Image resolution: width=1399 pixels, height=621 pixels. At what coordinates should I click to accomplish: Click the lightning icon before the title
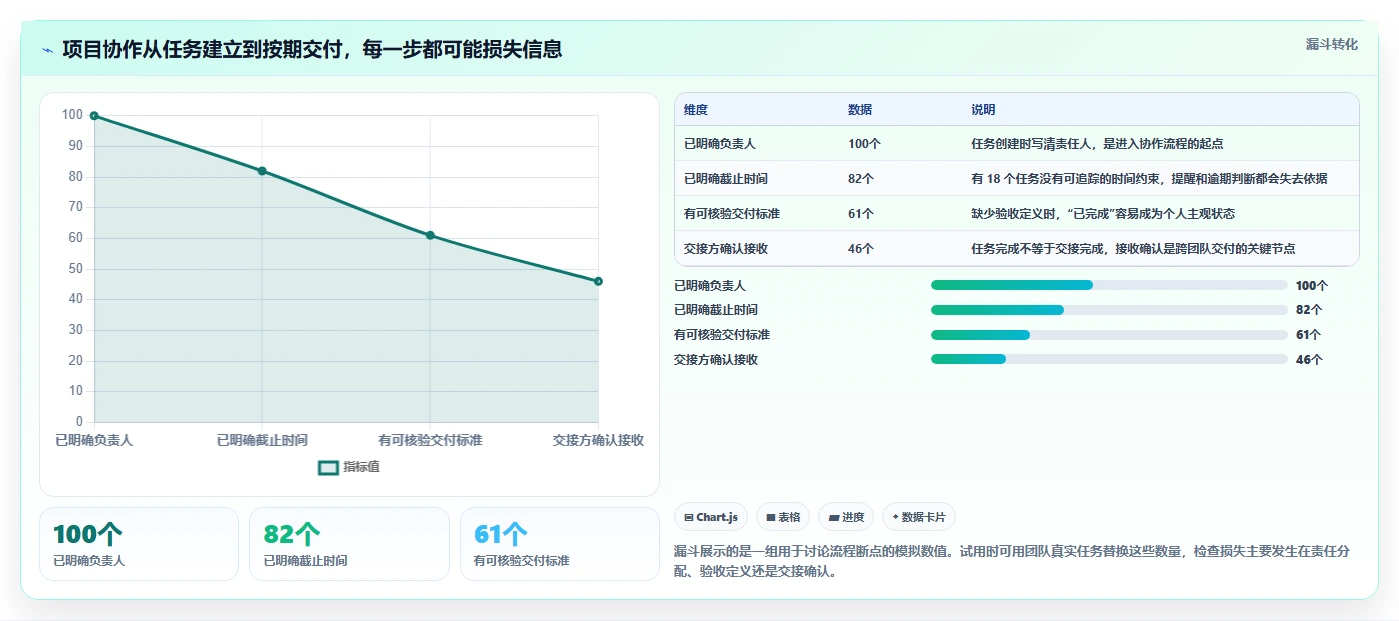[47, 50]
